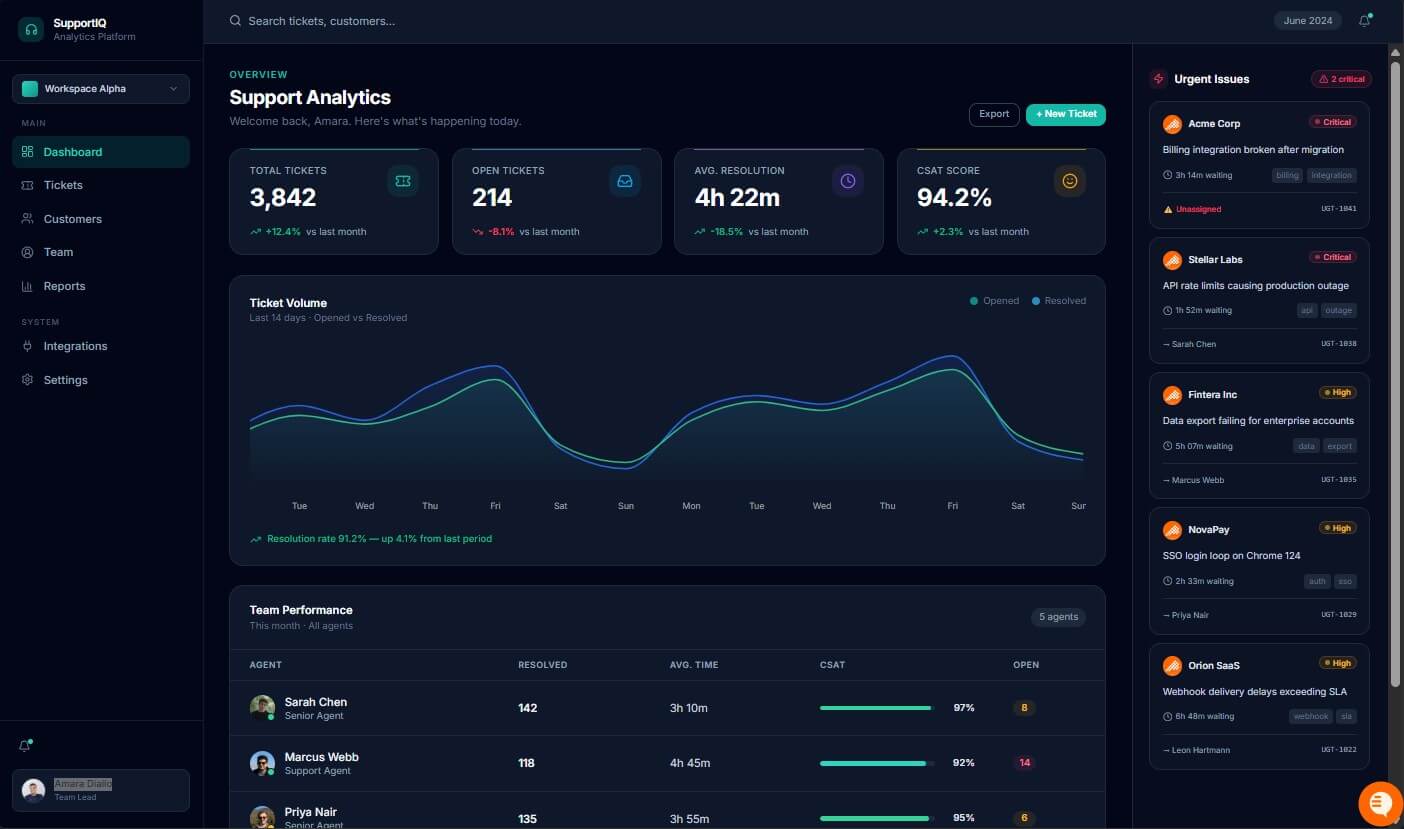This screenshot has height=829, width=1404.
Task: Navigate to the Team page
Action: click(x=101, y=252)
